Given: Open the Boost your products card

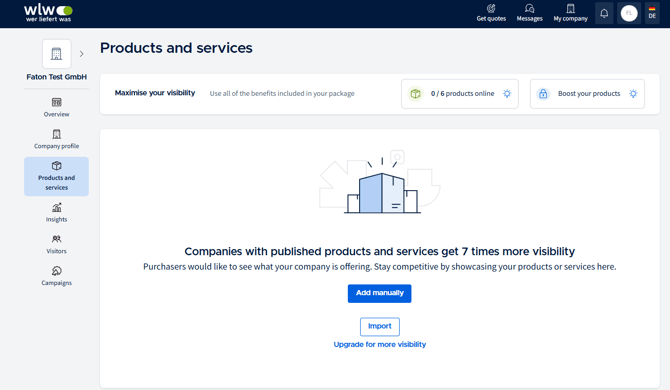Looking at the screenshot, I should 587,94.
